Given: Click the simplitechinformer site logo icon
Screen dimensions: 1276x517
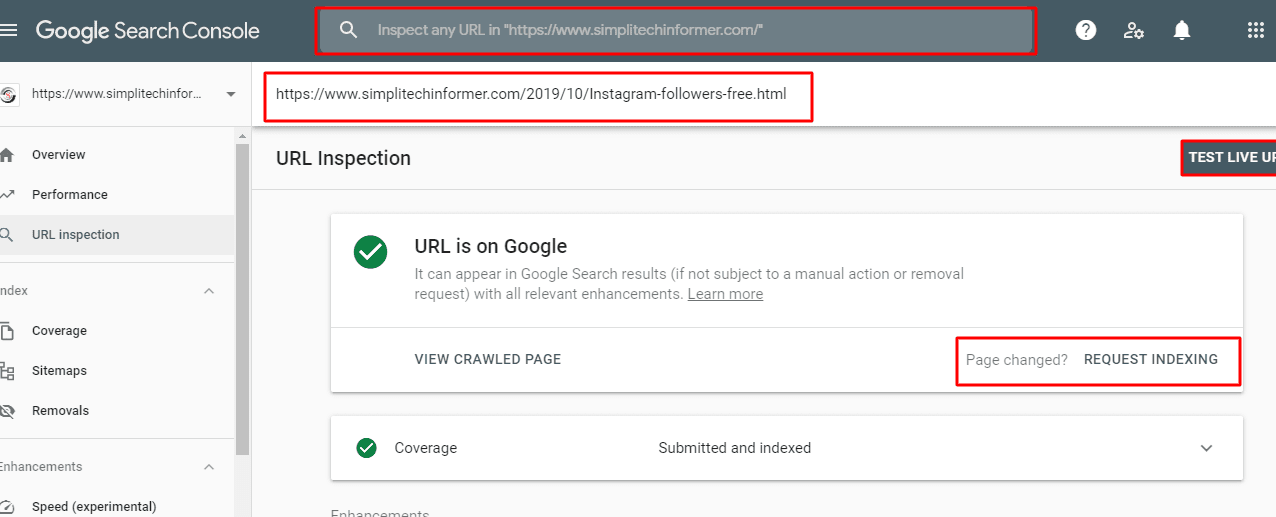Looking at the screenshot, I should [x=8, y=94].
